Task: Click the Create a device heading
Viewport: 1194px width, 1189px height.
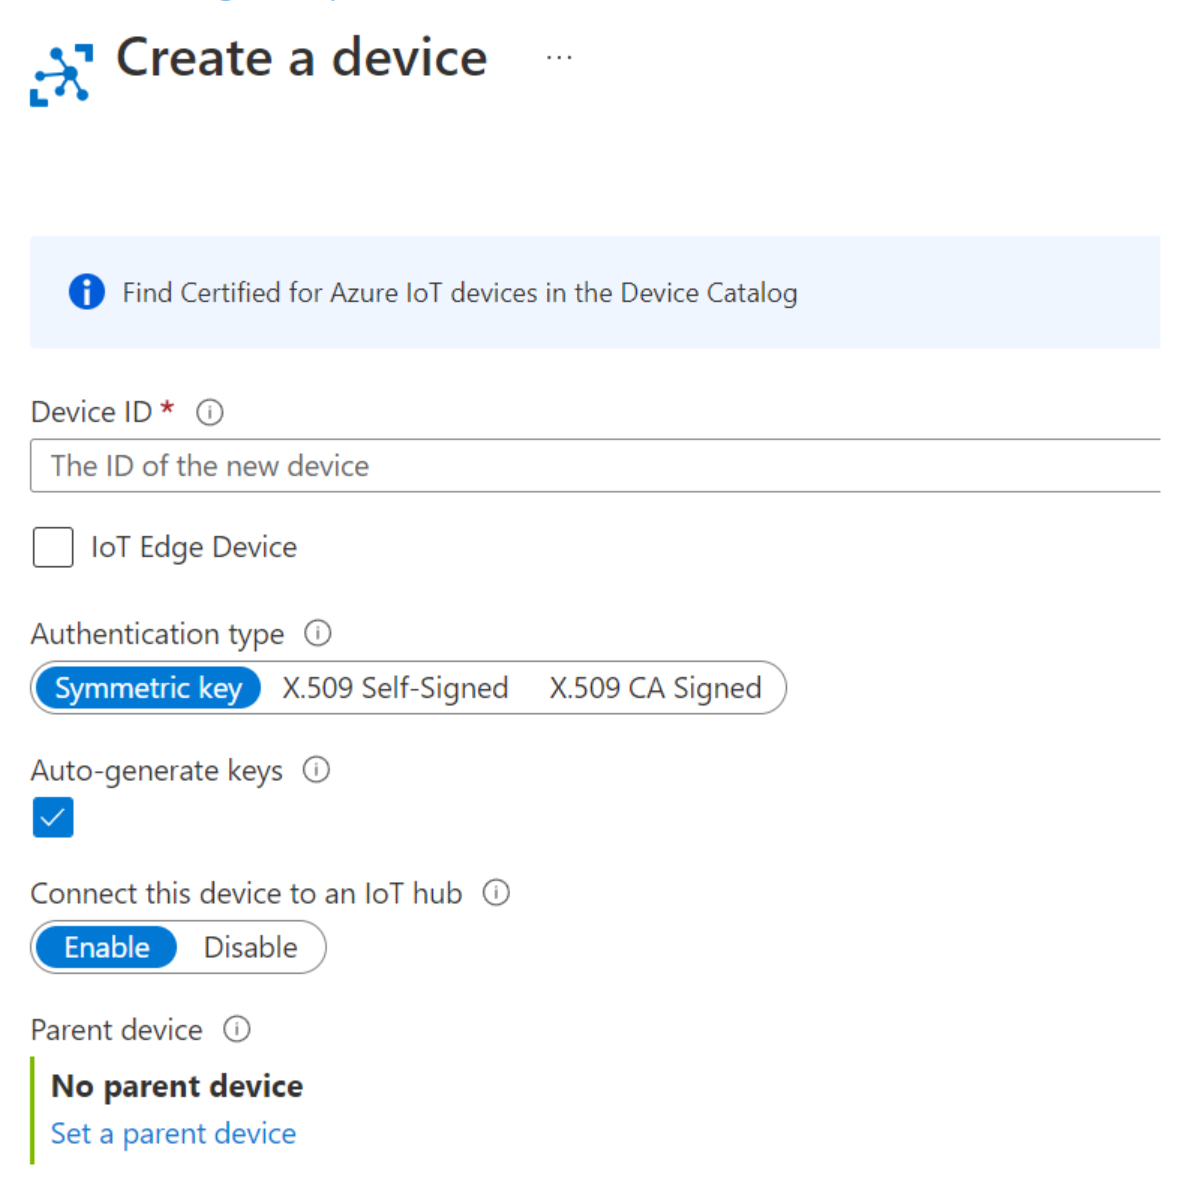Action: (302, 58)
